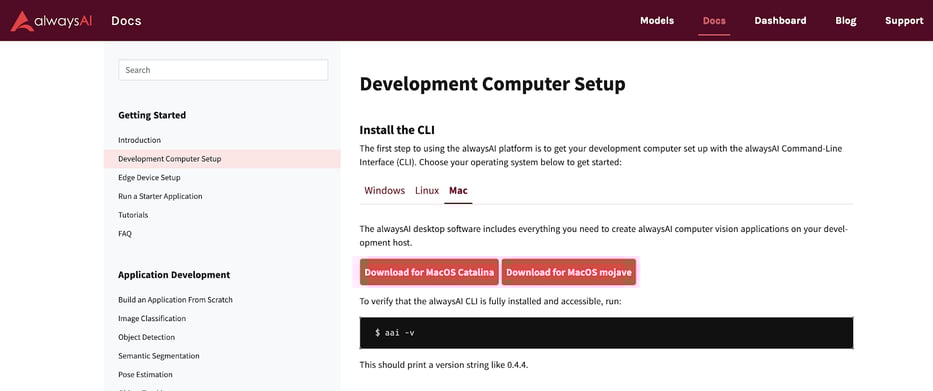Click Download for MacOS mojave button
Screen dimensions: 933x391
569,273
